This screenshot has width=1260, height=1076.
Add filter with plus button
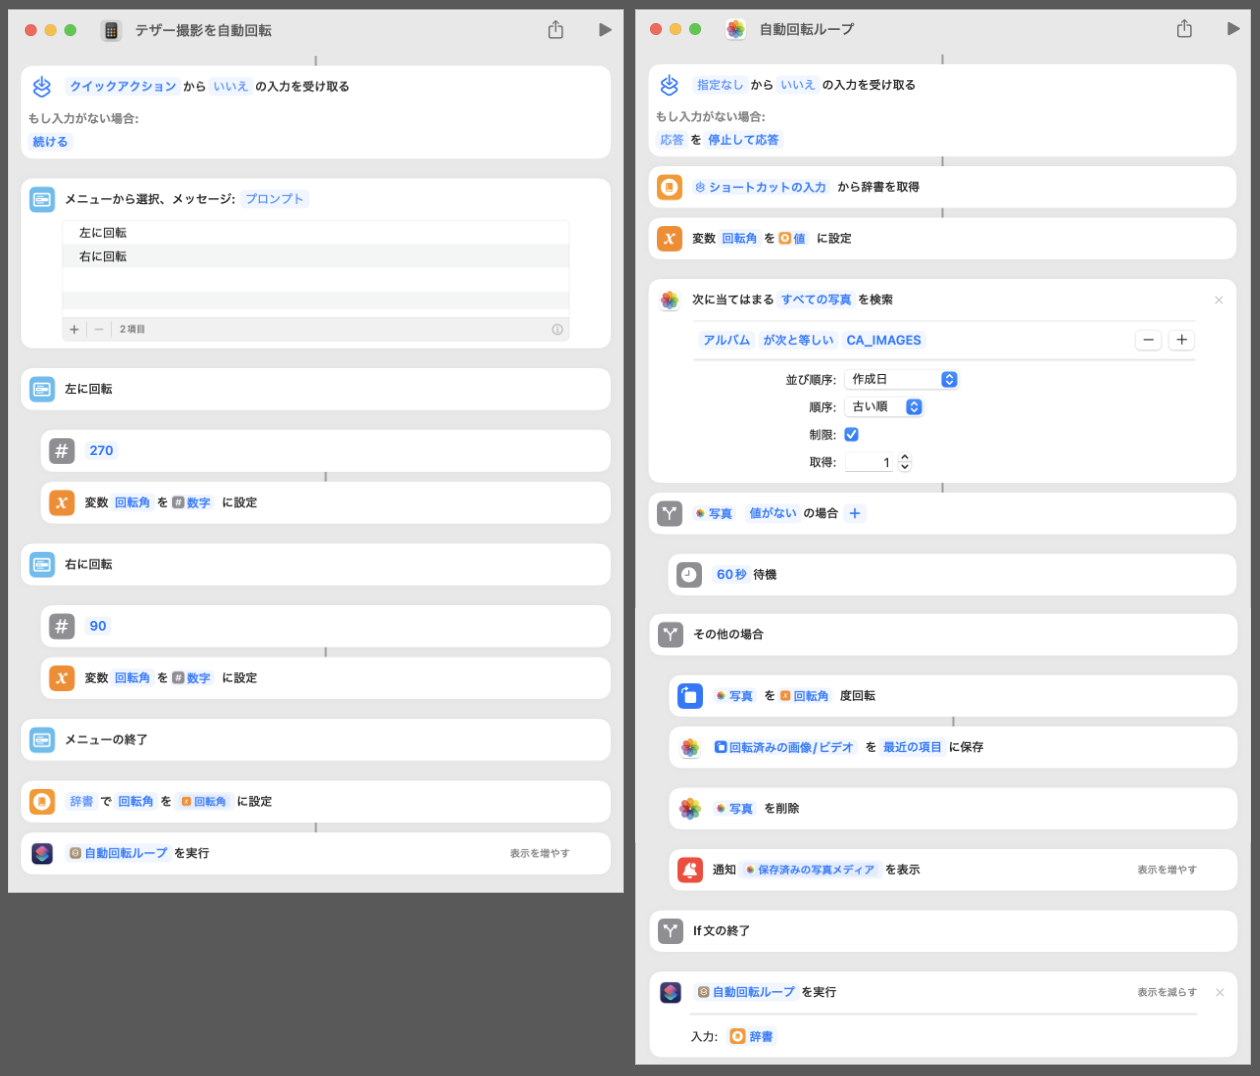tap(1182, 341)
